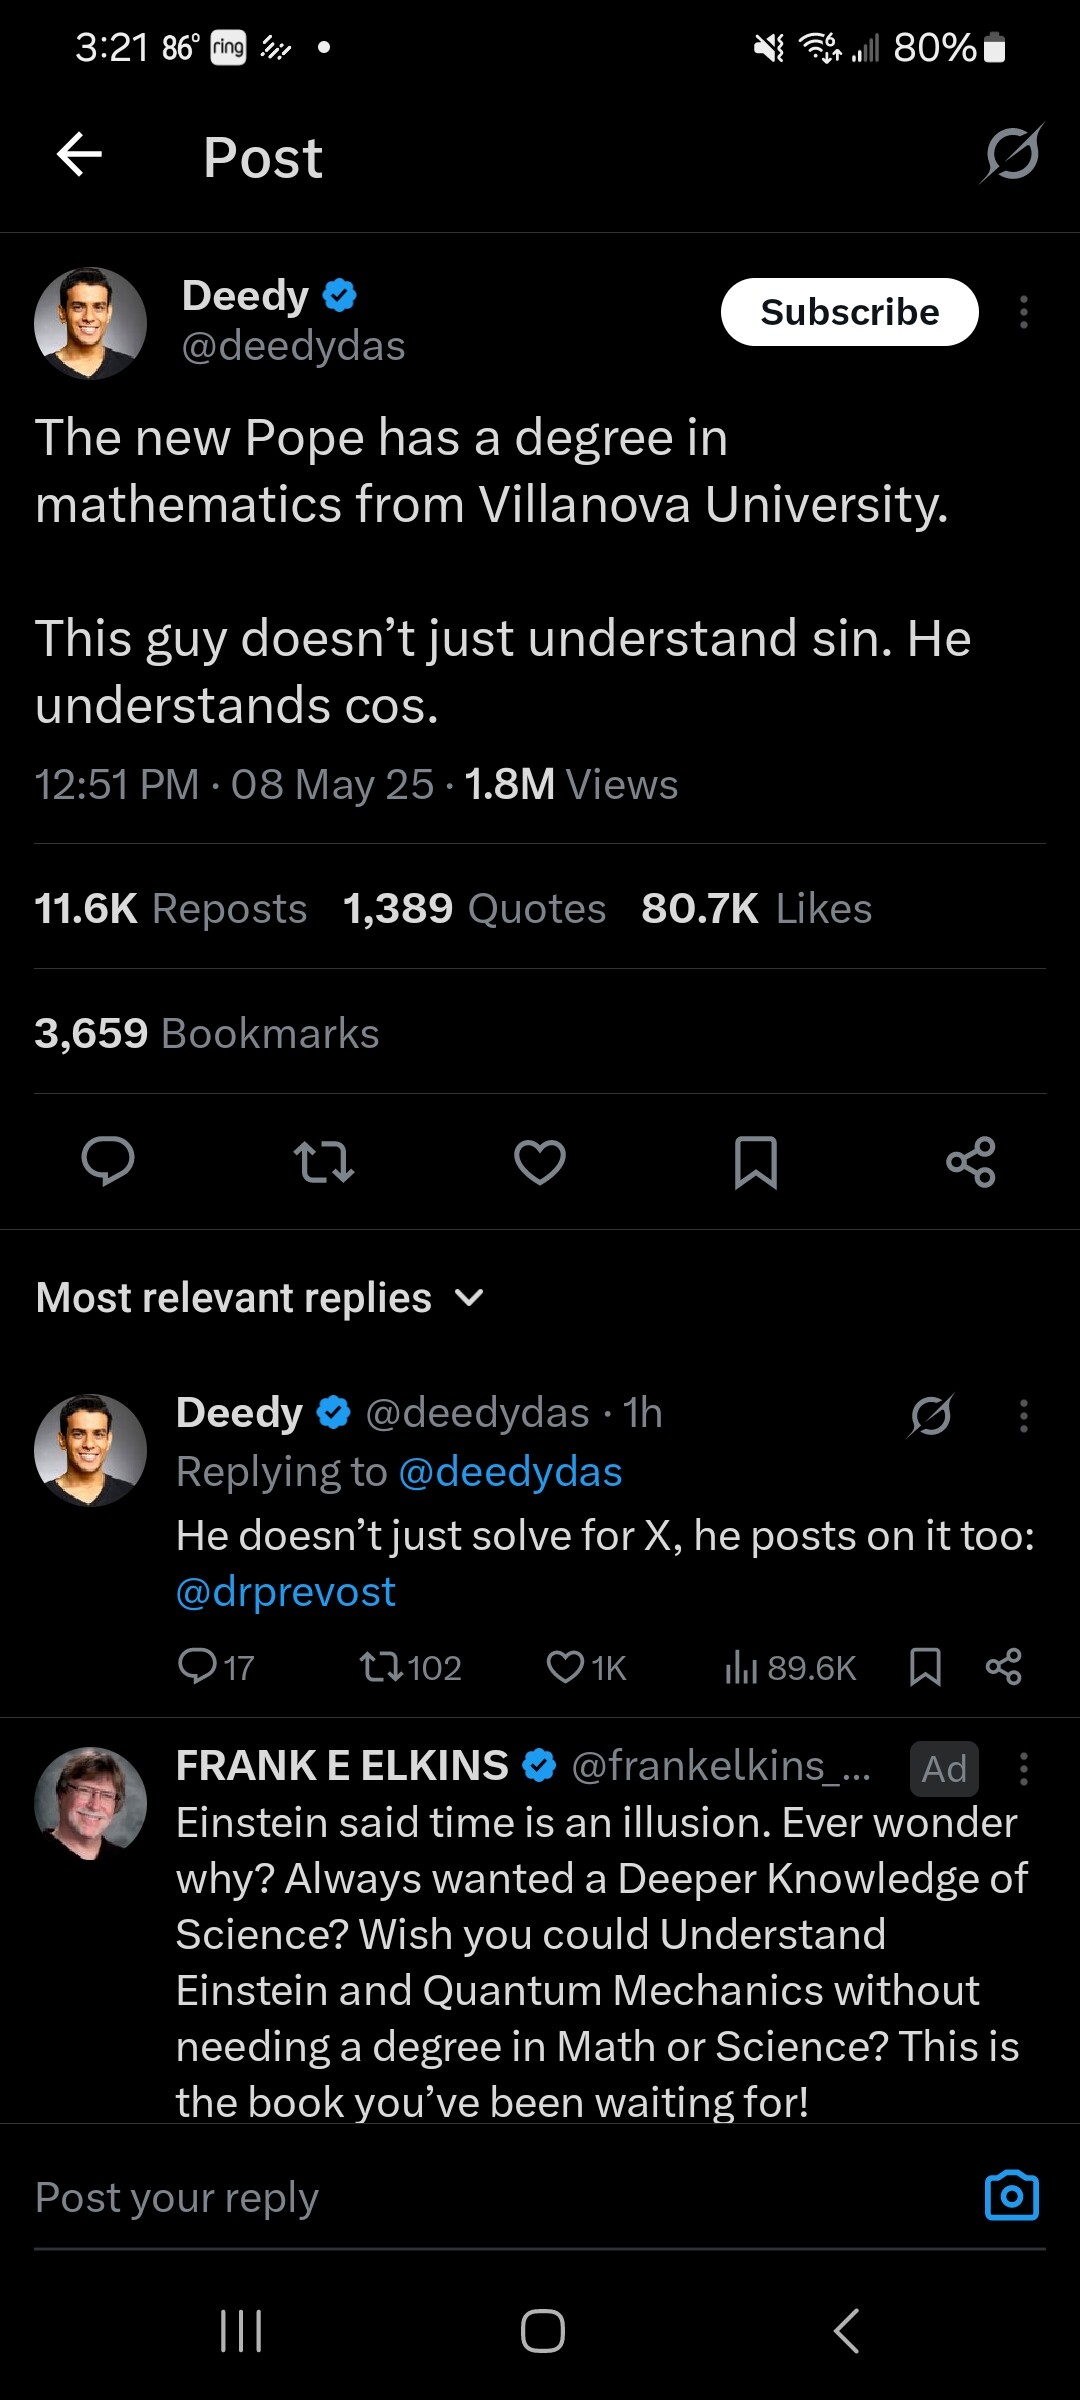Repost Deedy's main post
The height and width of the screenshot is (2400, 1080).
(324, 1162)
